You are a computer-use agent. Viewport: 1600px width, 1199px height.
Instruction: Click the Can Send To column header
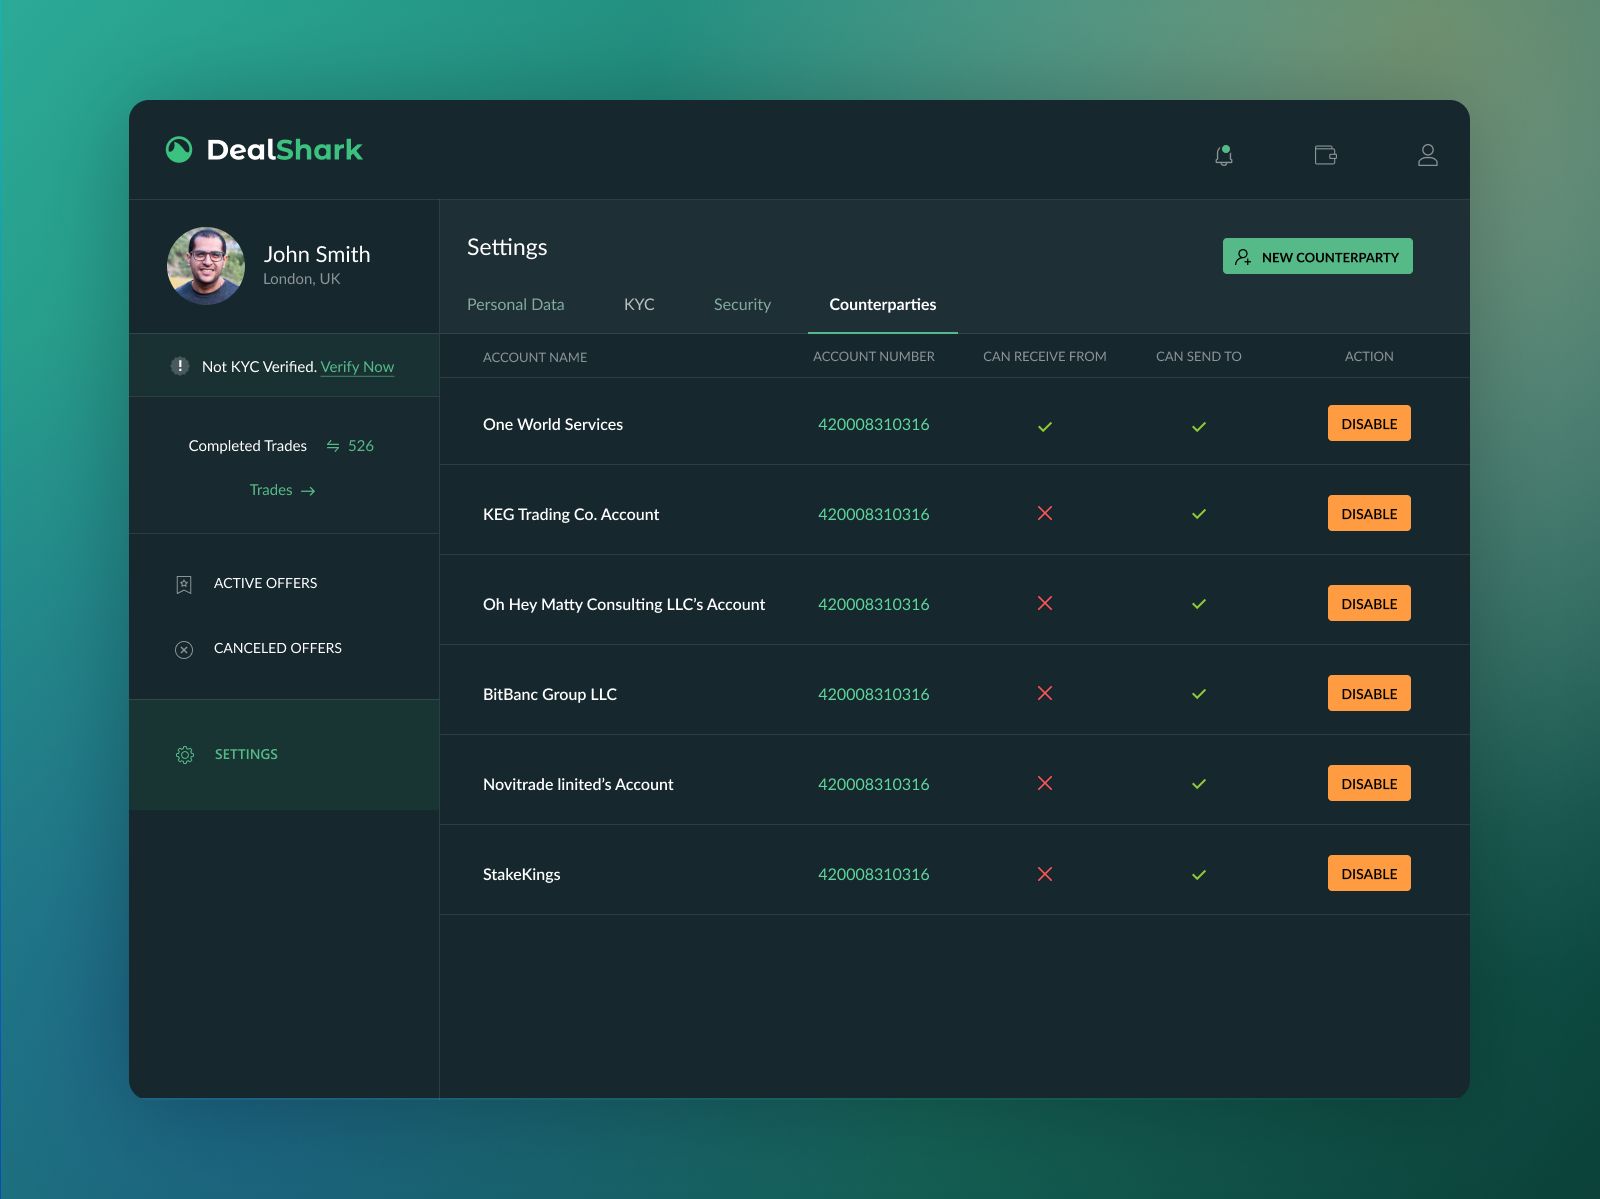(1199, 356)
